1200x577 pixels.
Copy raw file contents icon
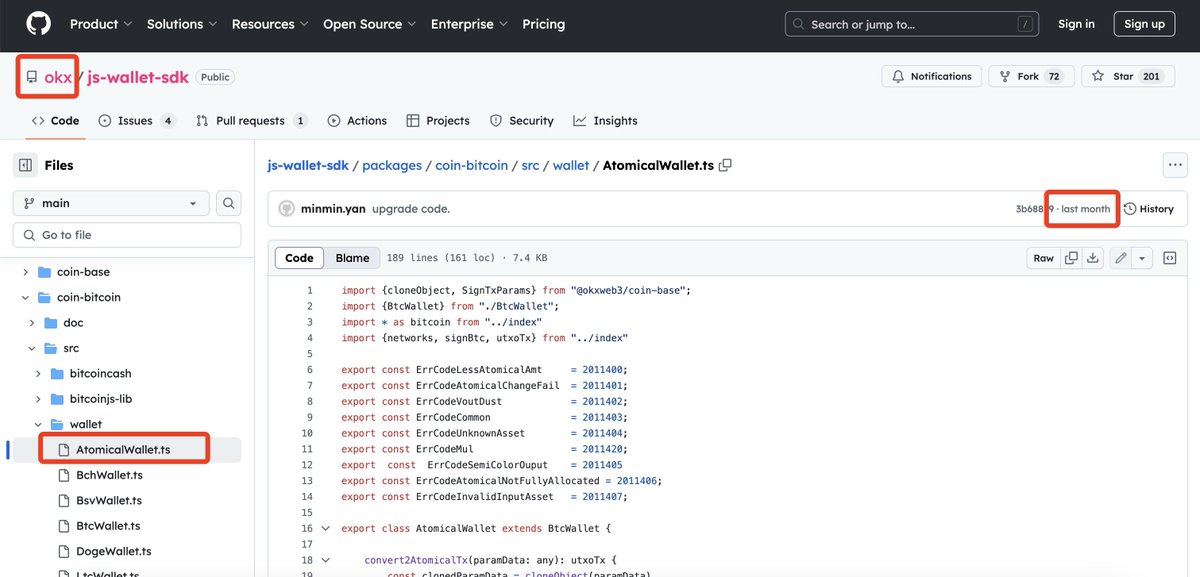(x=1071, y=258)
